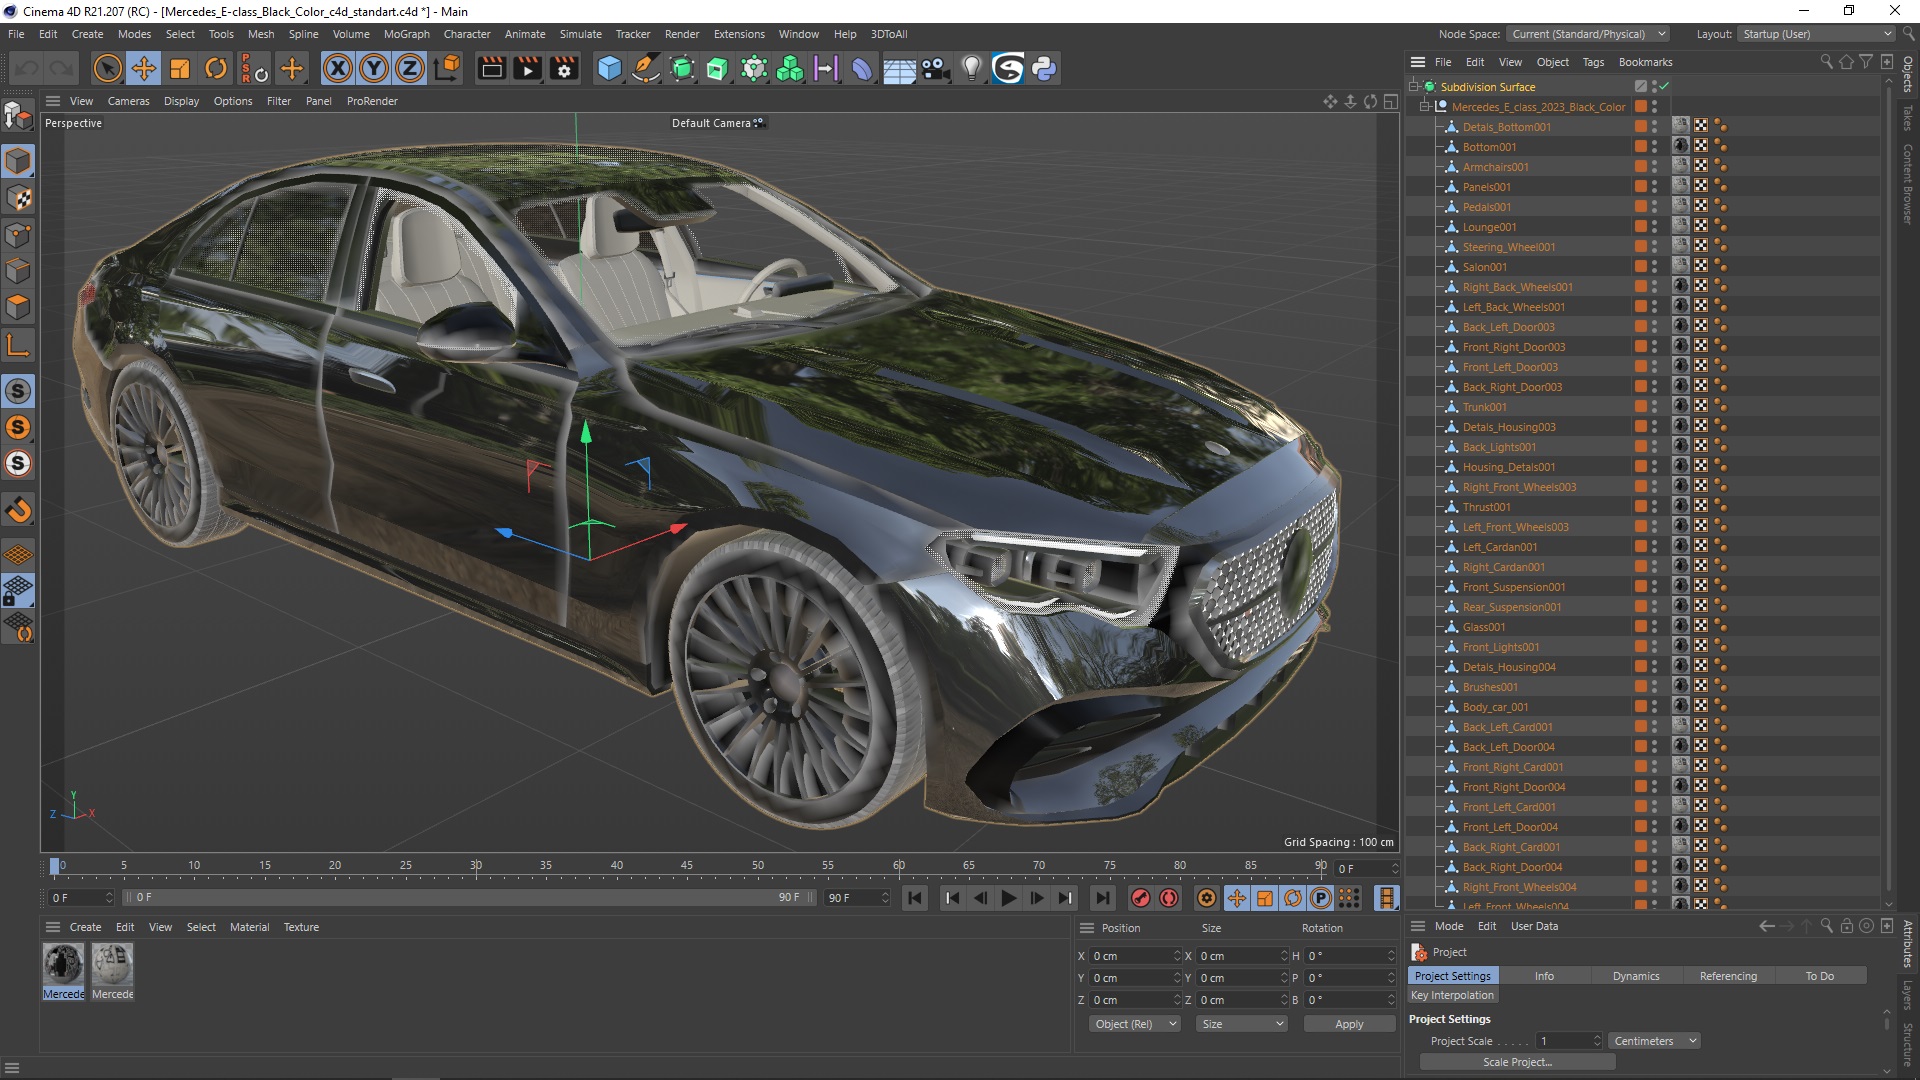Viewport: 1920px width, 1080px height.
Task: Enable Polygons mode in left palette
Action: (x=18, y=307)
